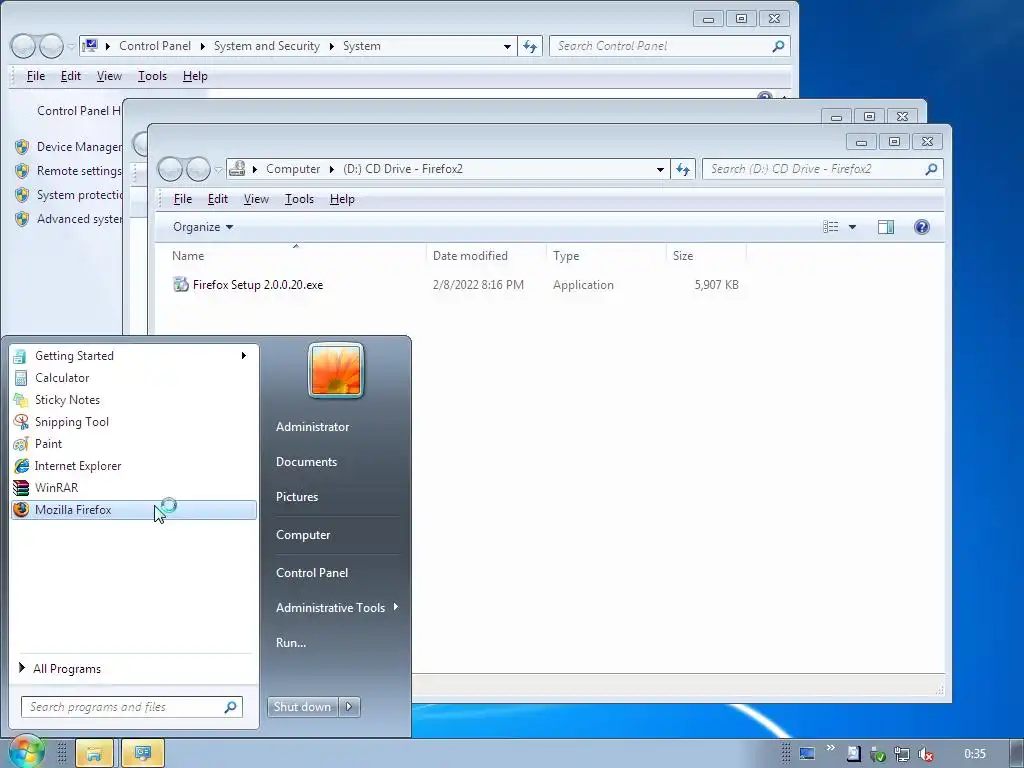Open Control Panel from Start menu
Viewport: 1024px width, 768px height.
point(312,573)
